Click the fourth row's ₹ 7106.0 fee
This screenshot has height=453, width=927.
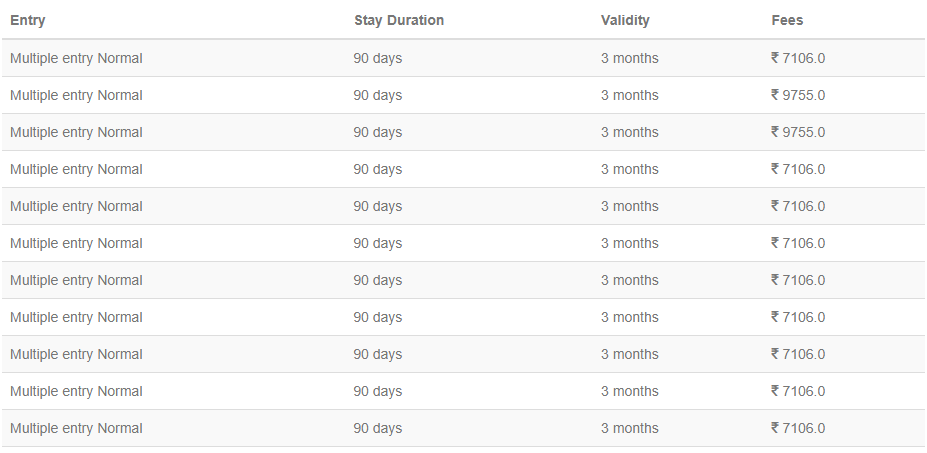pos(798,169)
